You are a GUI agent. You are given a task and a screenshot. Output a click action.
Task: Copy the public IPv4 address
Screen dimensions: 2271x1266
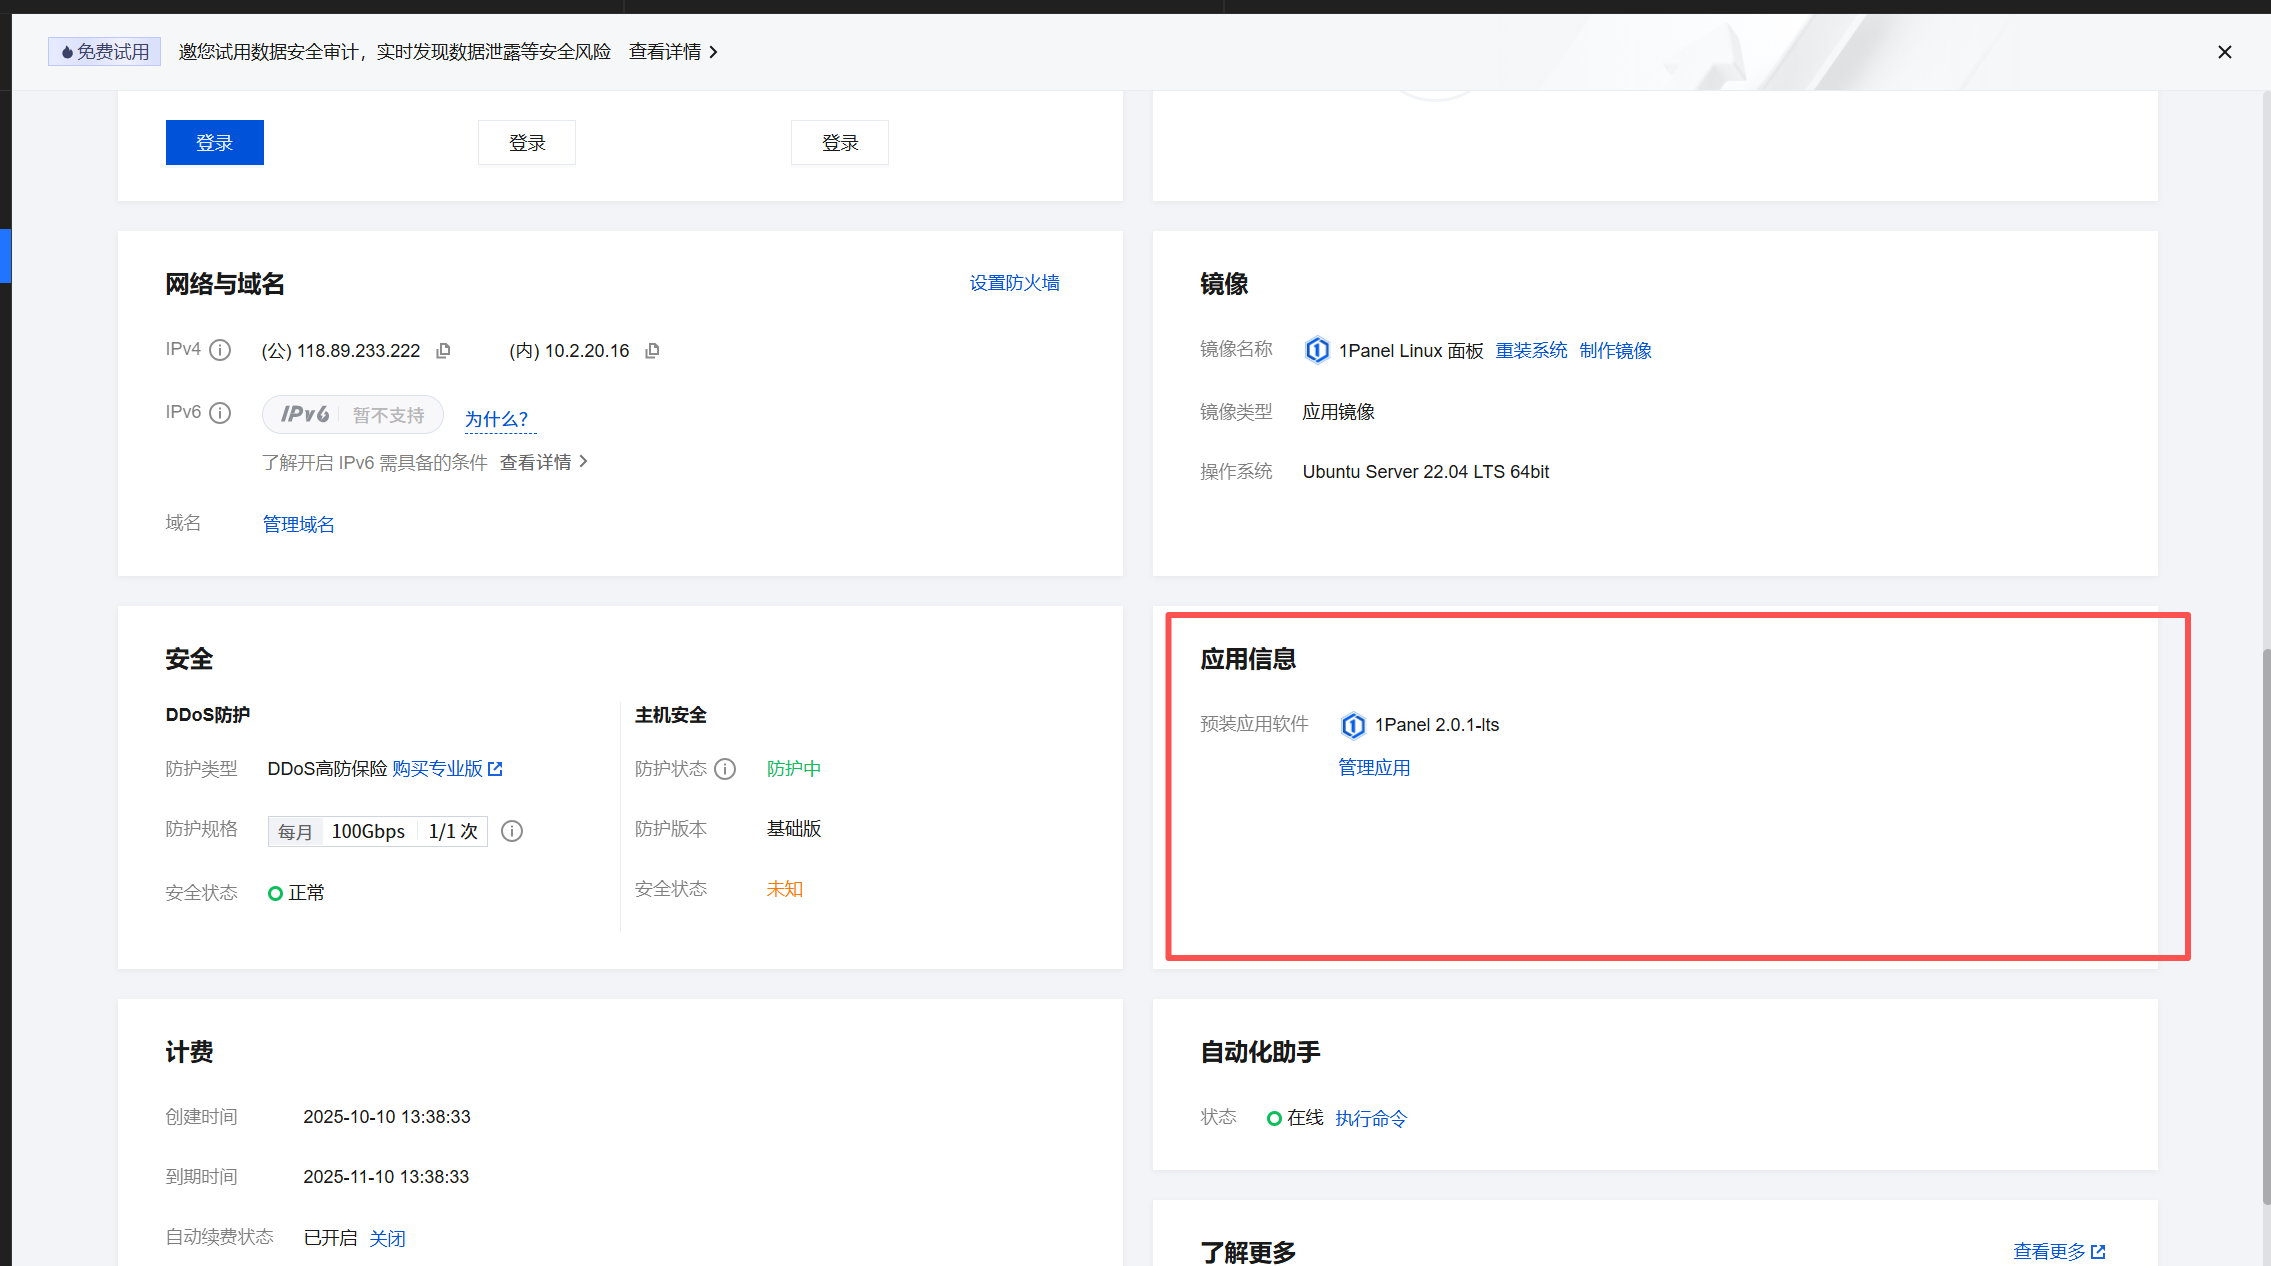[x=443, y=350]
